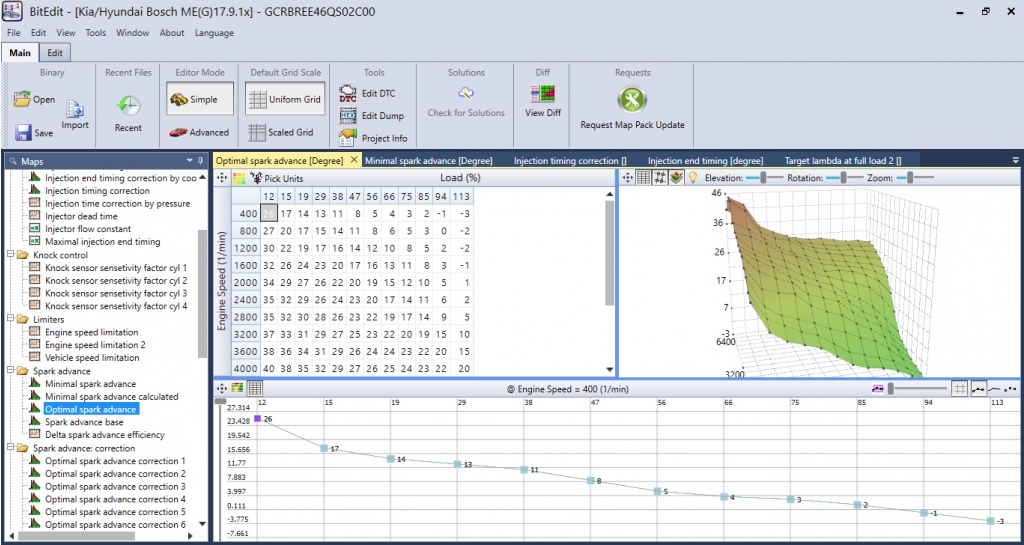Collapse the Spark advance folder
The image size is (1024, 545).
(9, 371)
